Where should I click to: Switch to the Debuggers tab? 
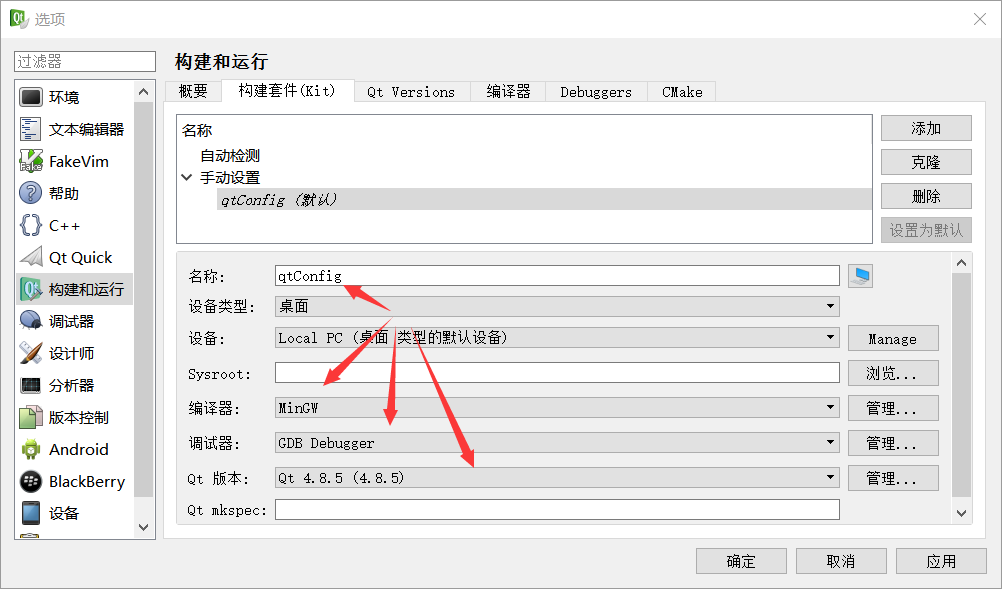(596, 92)
